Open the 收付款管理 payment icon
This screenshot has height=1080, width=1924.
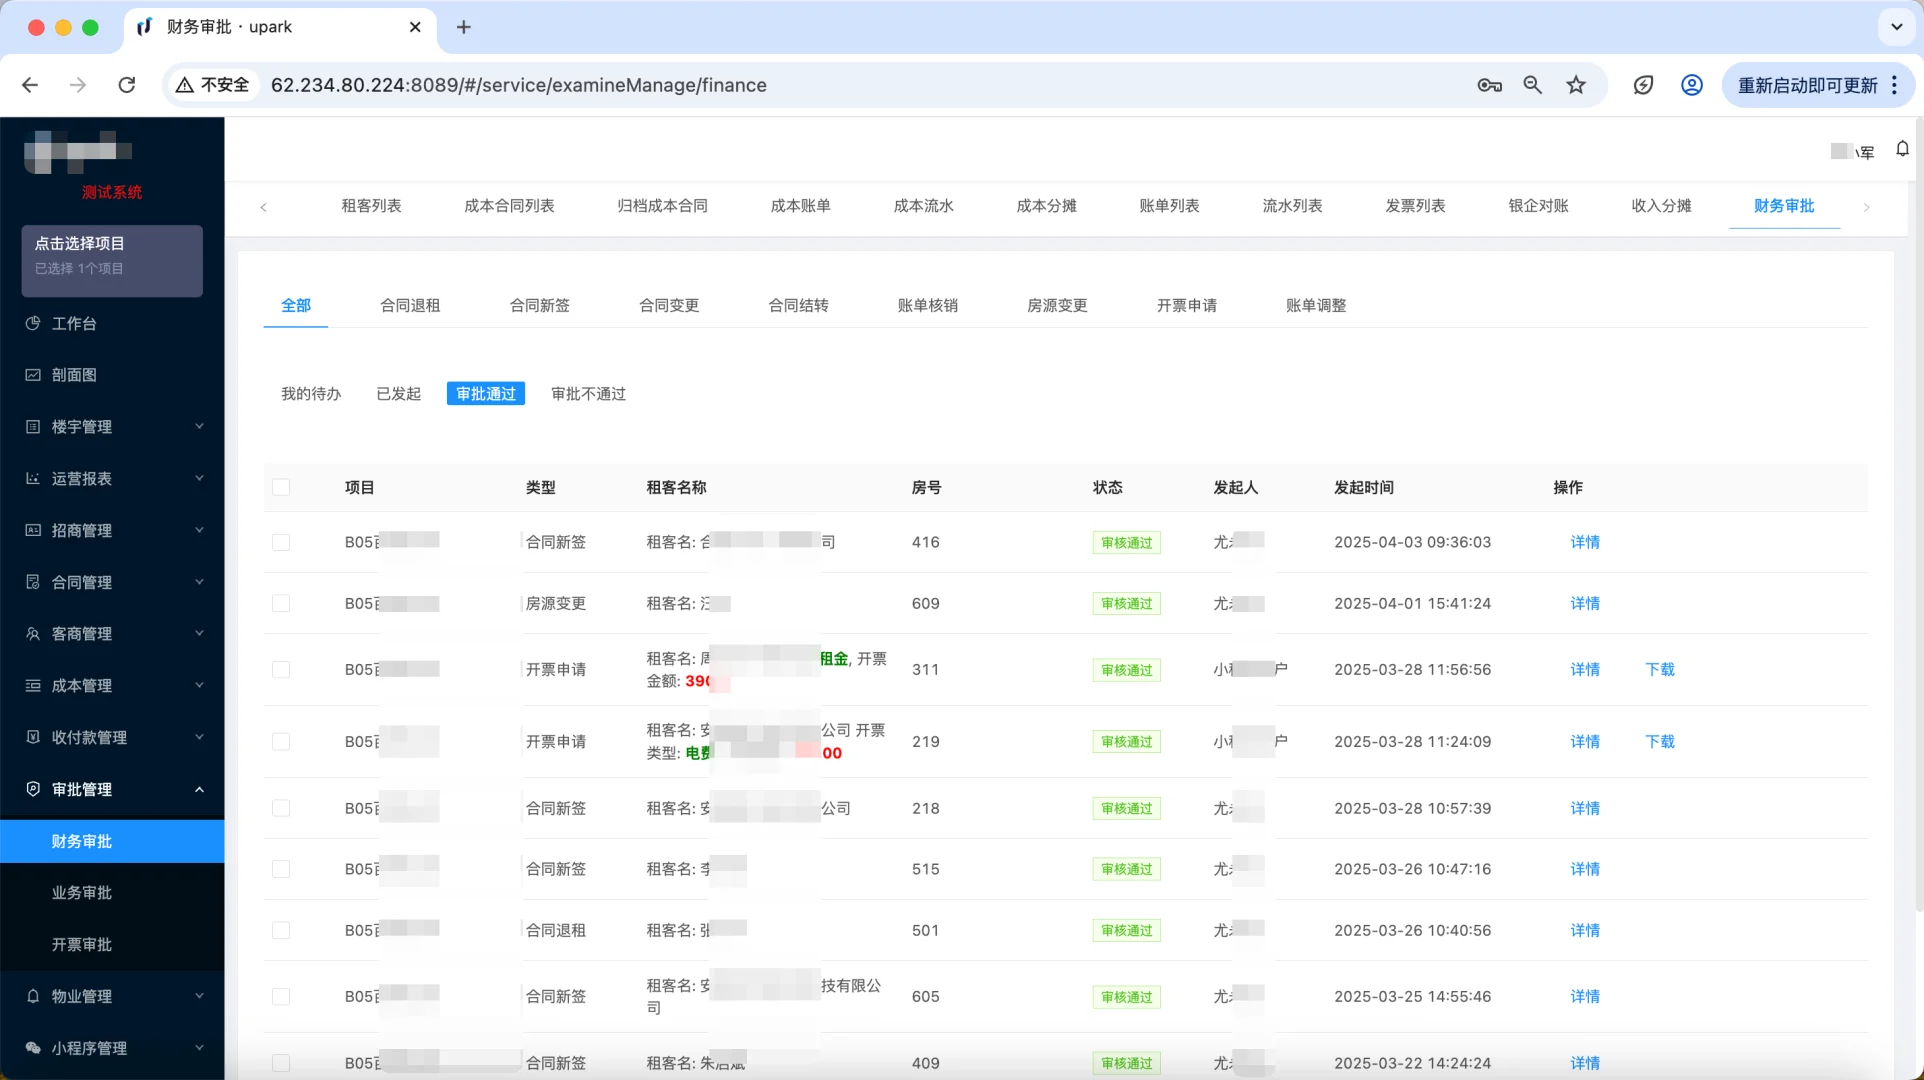[x=32, y=737]
